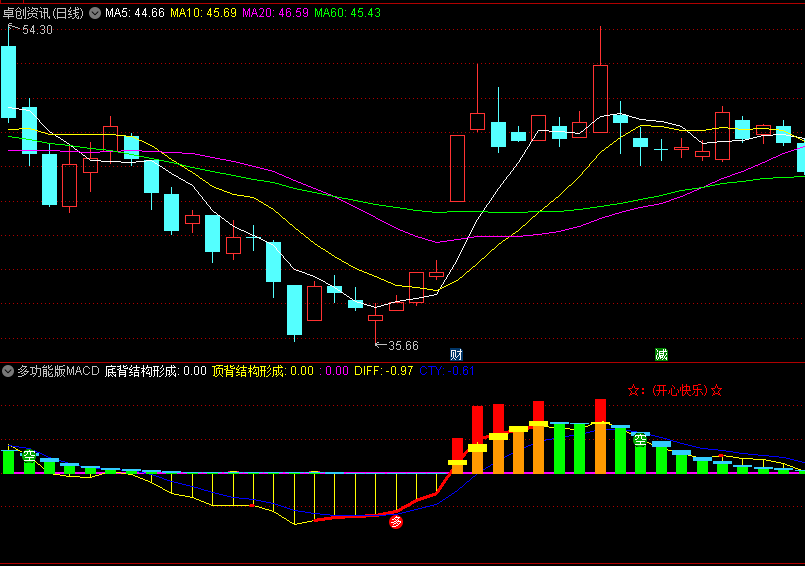Image resolution: width=805 pixels, height=566 pixels.
Task: Click the 财 financial marker icon
Action: pyautogui.click(x=456, y=354)
